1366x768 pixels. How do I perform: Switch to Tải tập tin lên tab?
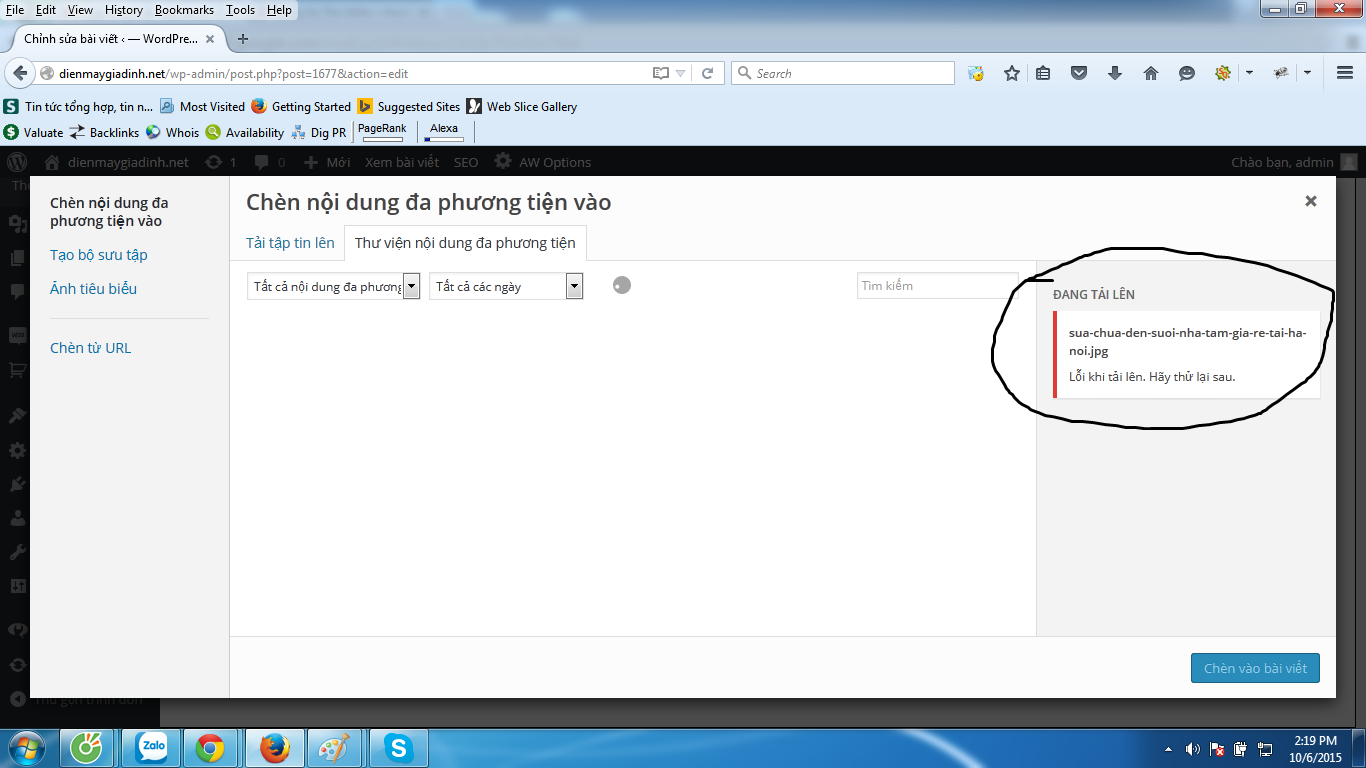point(290,243)
